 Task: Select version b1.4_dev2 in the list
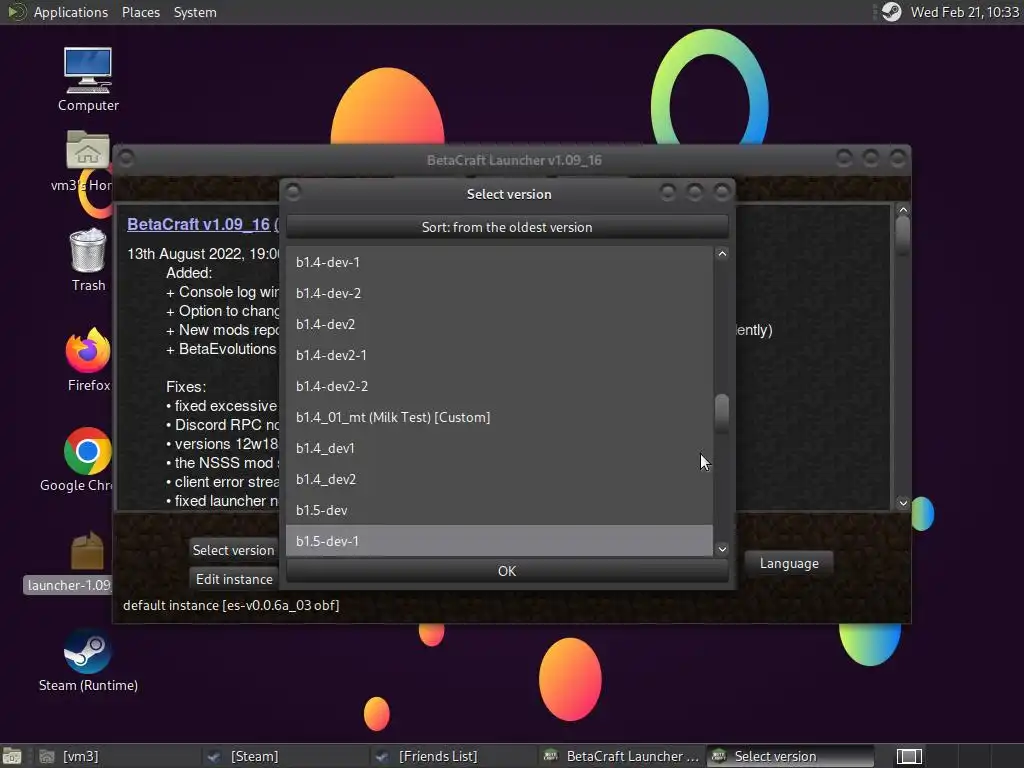(x=499, y=479)
